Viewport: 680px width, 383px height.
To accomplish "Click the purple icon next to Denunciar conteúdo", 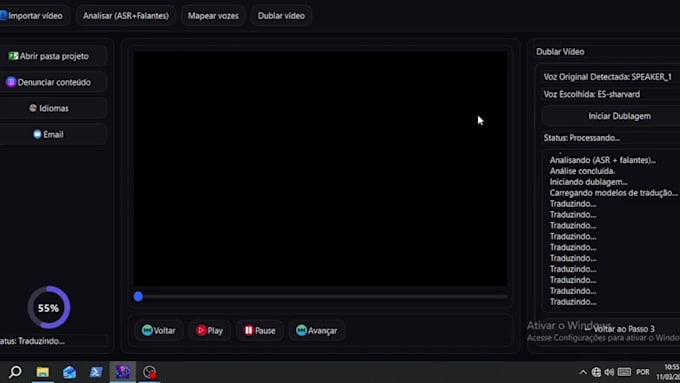I will 11,82.
